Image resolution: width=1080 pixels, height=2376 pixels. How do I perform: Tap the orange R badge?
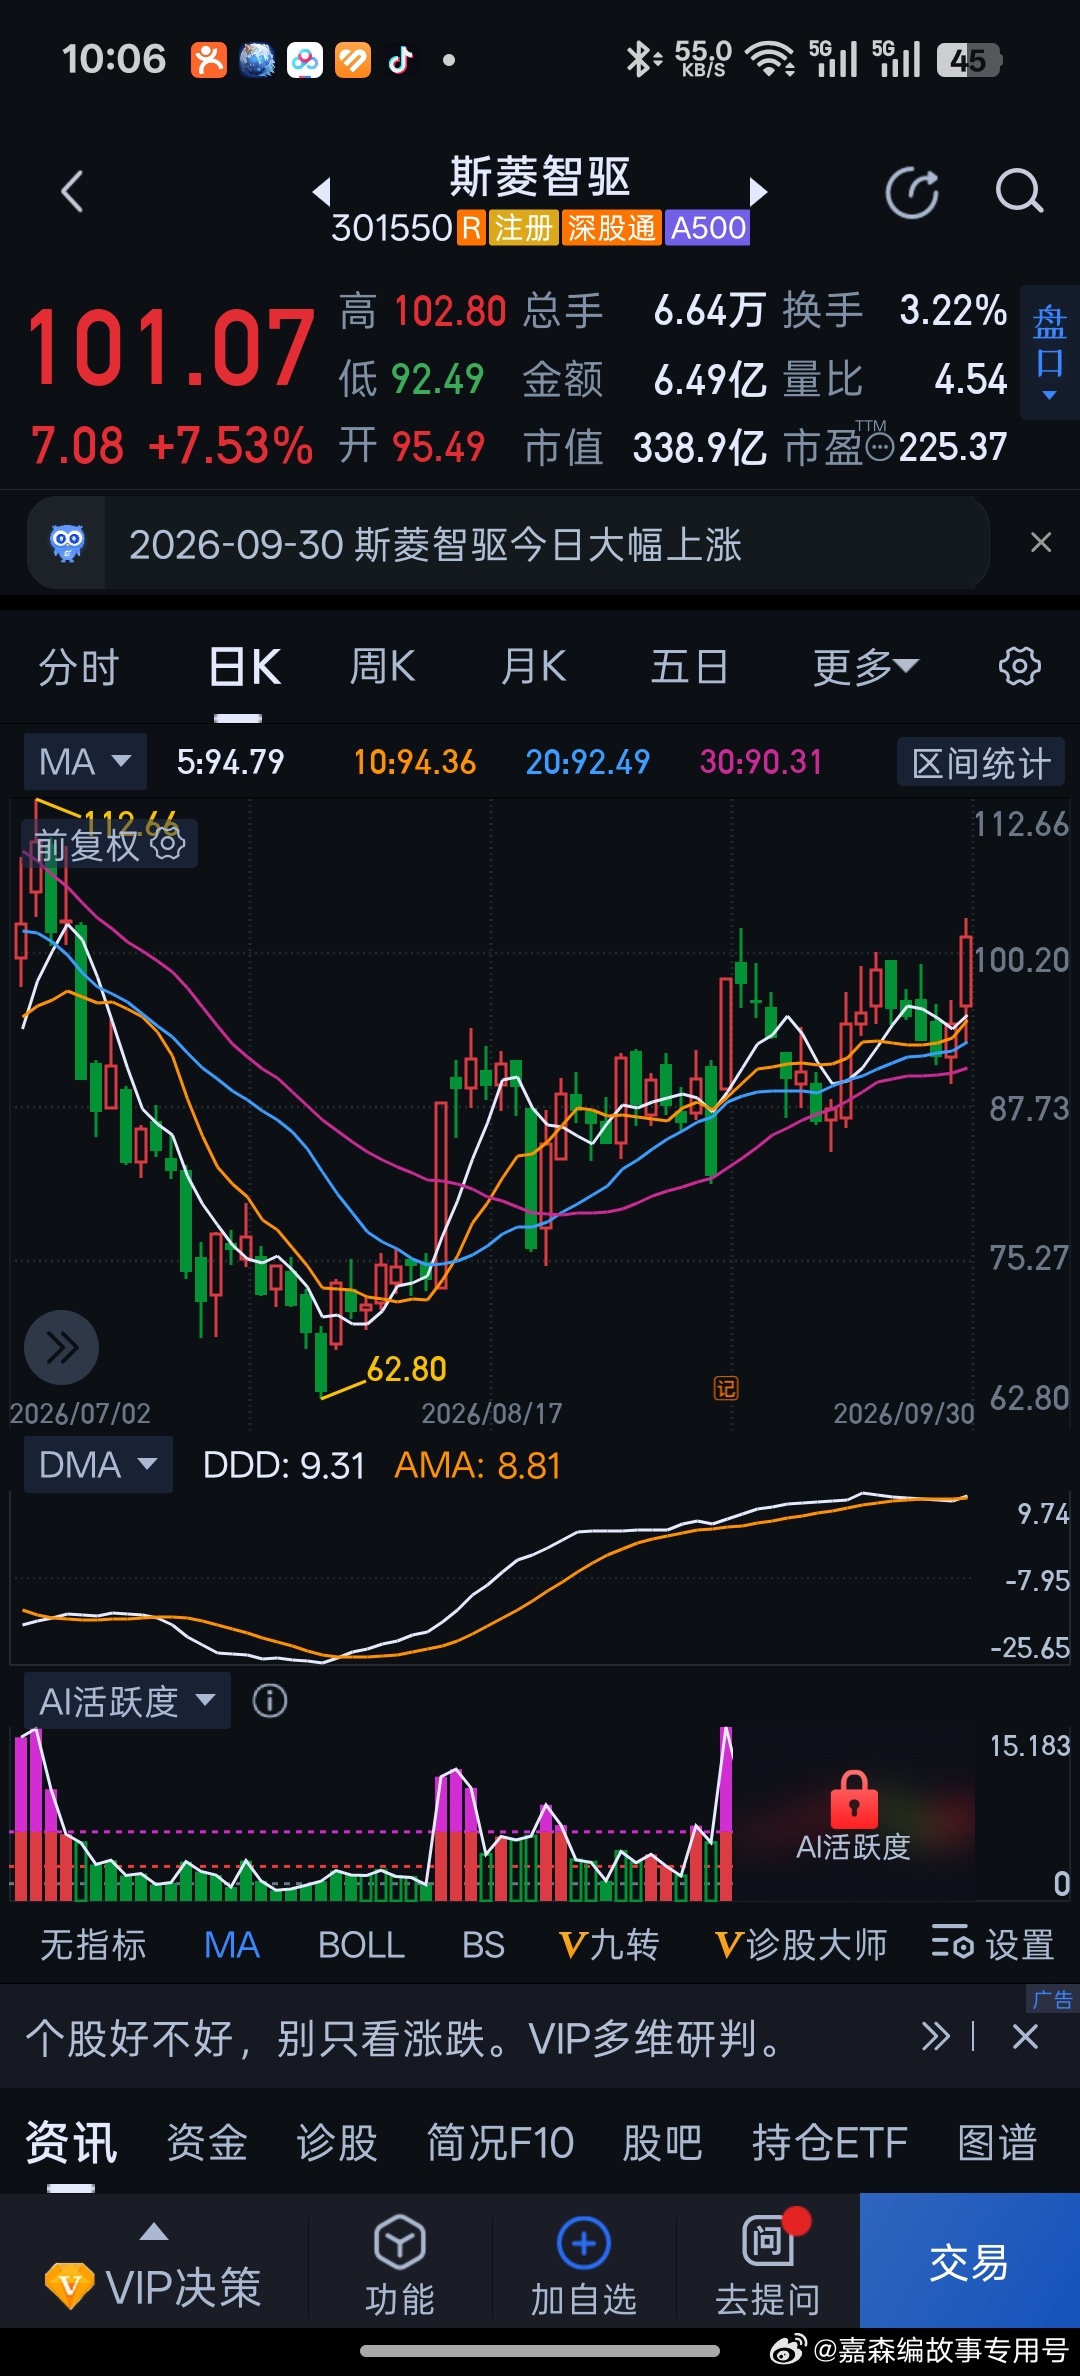pos(471,228)
